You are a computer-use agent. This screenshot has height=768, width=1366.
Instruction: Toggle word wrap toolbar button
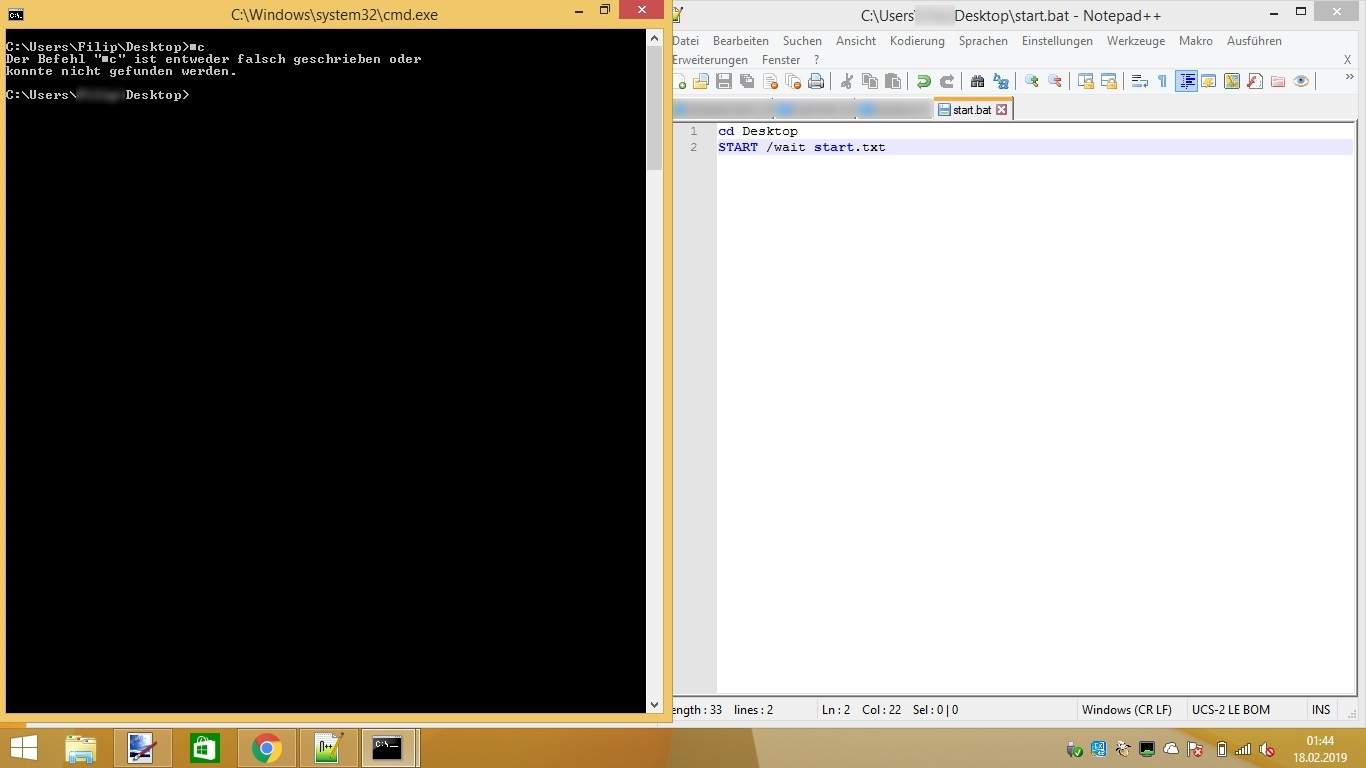click(1139, 82)
